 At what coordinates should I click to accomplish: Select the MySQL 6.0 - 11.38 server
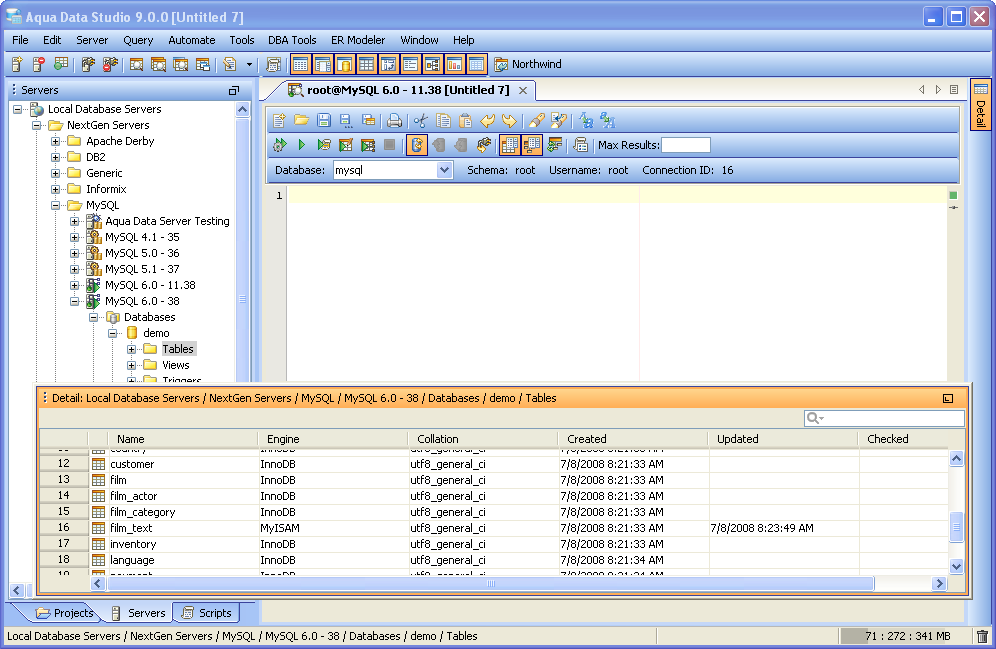[x=150, y=285]
